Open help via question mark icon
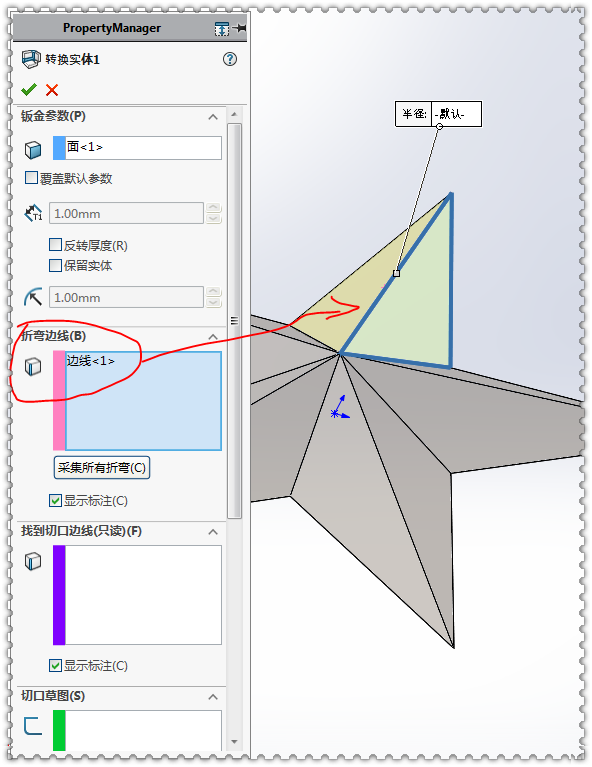 tap(229, 59)
